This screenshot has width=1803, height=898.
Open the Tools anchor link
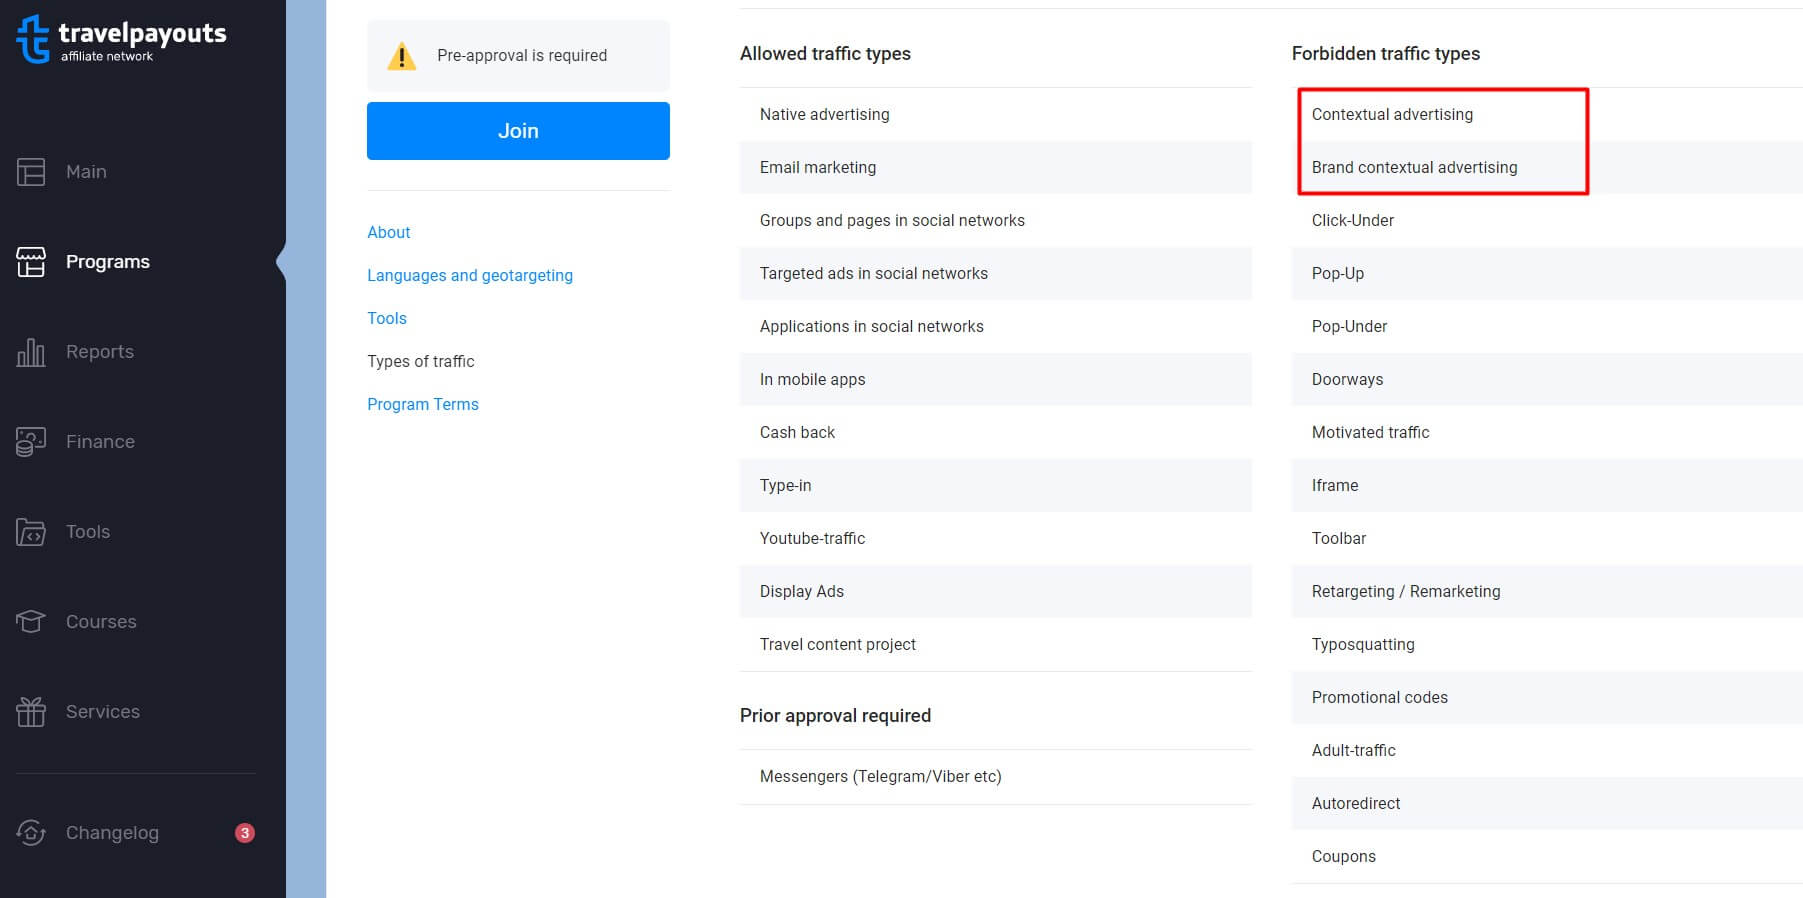(387, 318)
